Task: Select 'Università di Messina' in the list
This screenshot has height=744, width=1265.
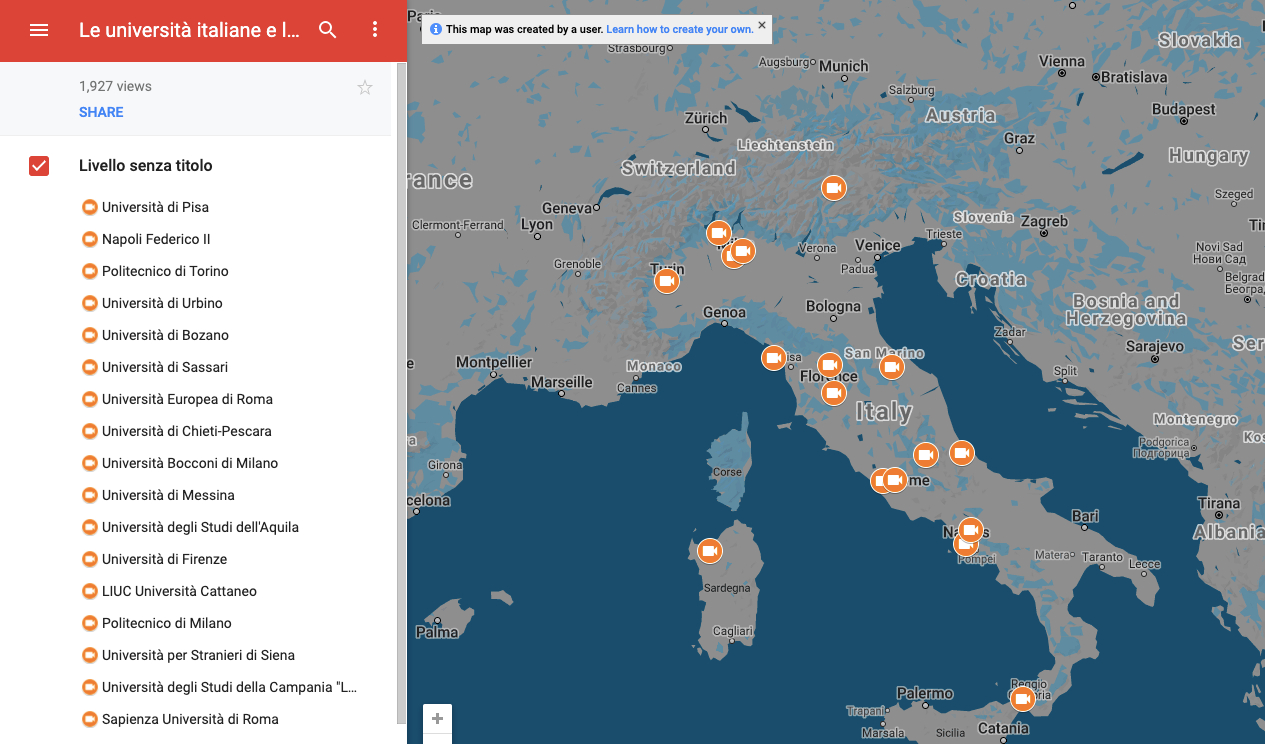Action: 168,495
